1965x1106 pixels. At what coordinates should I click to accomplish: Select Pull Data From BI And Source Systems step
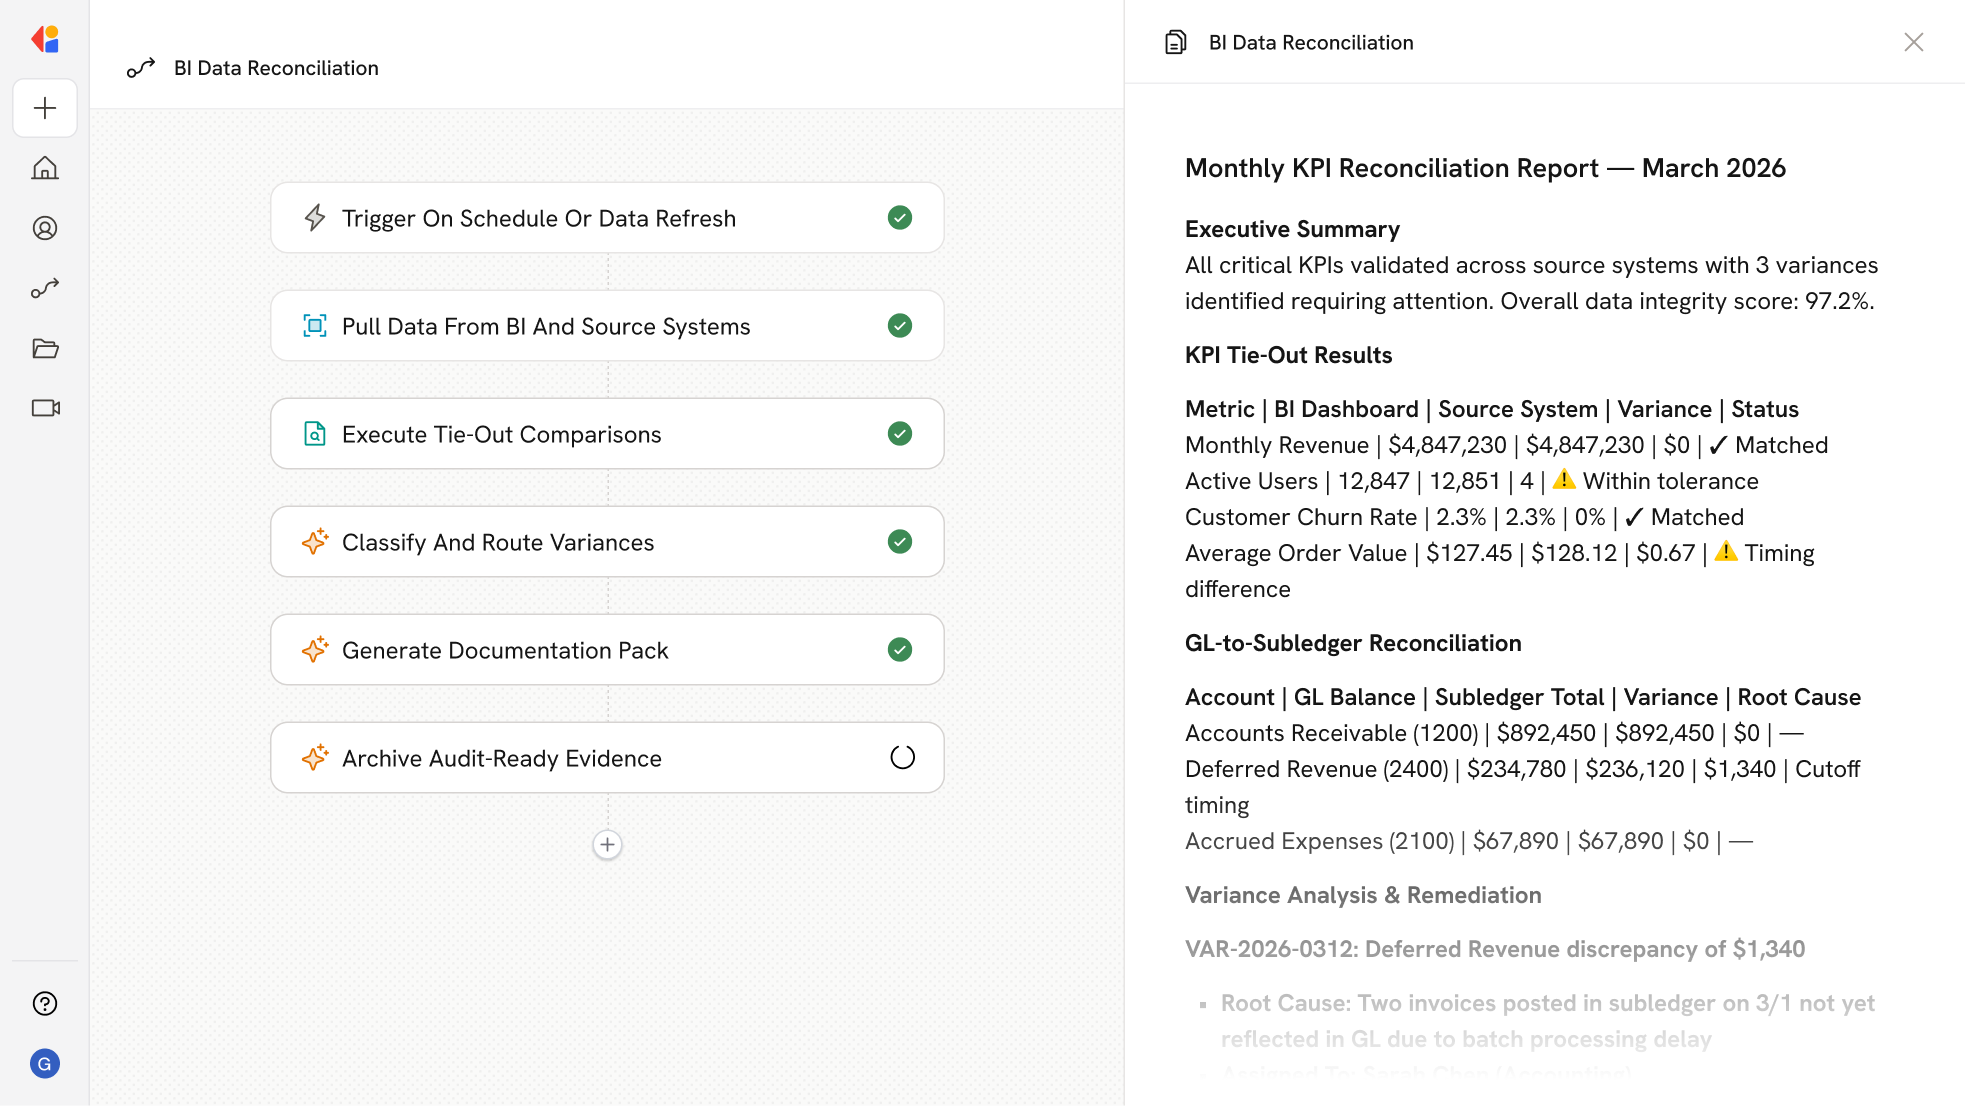(x=546, y=326)
